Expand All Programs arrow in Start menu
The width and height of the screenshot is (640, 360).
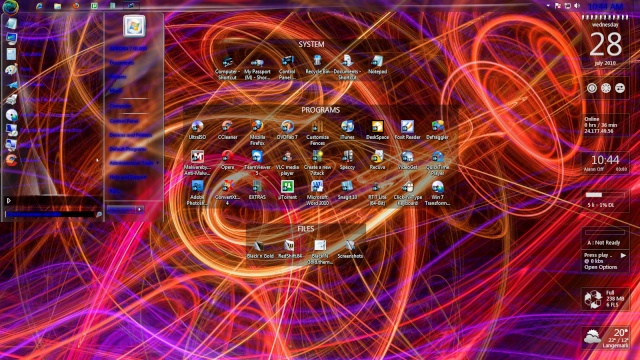(x=9, y=200)
